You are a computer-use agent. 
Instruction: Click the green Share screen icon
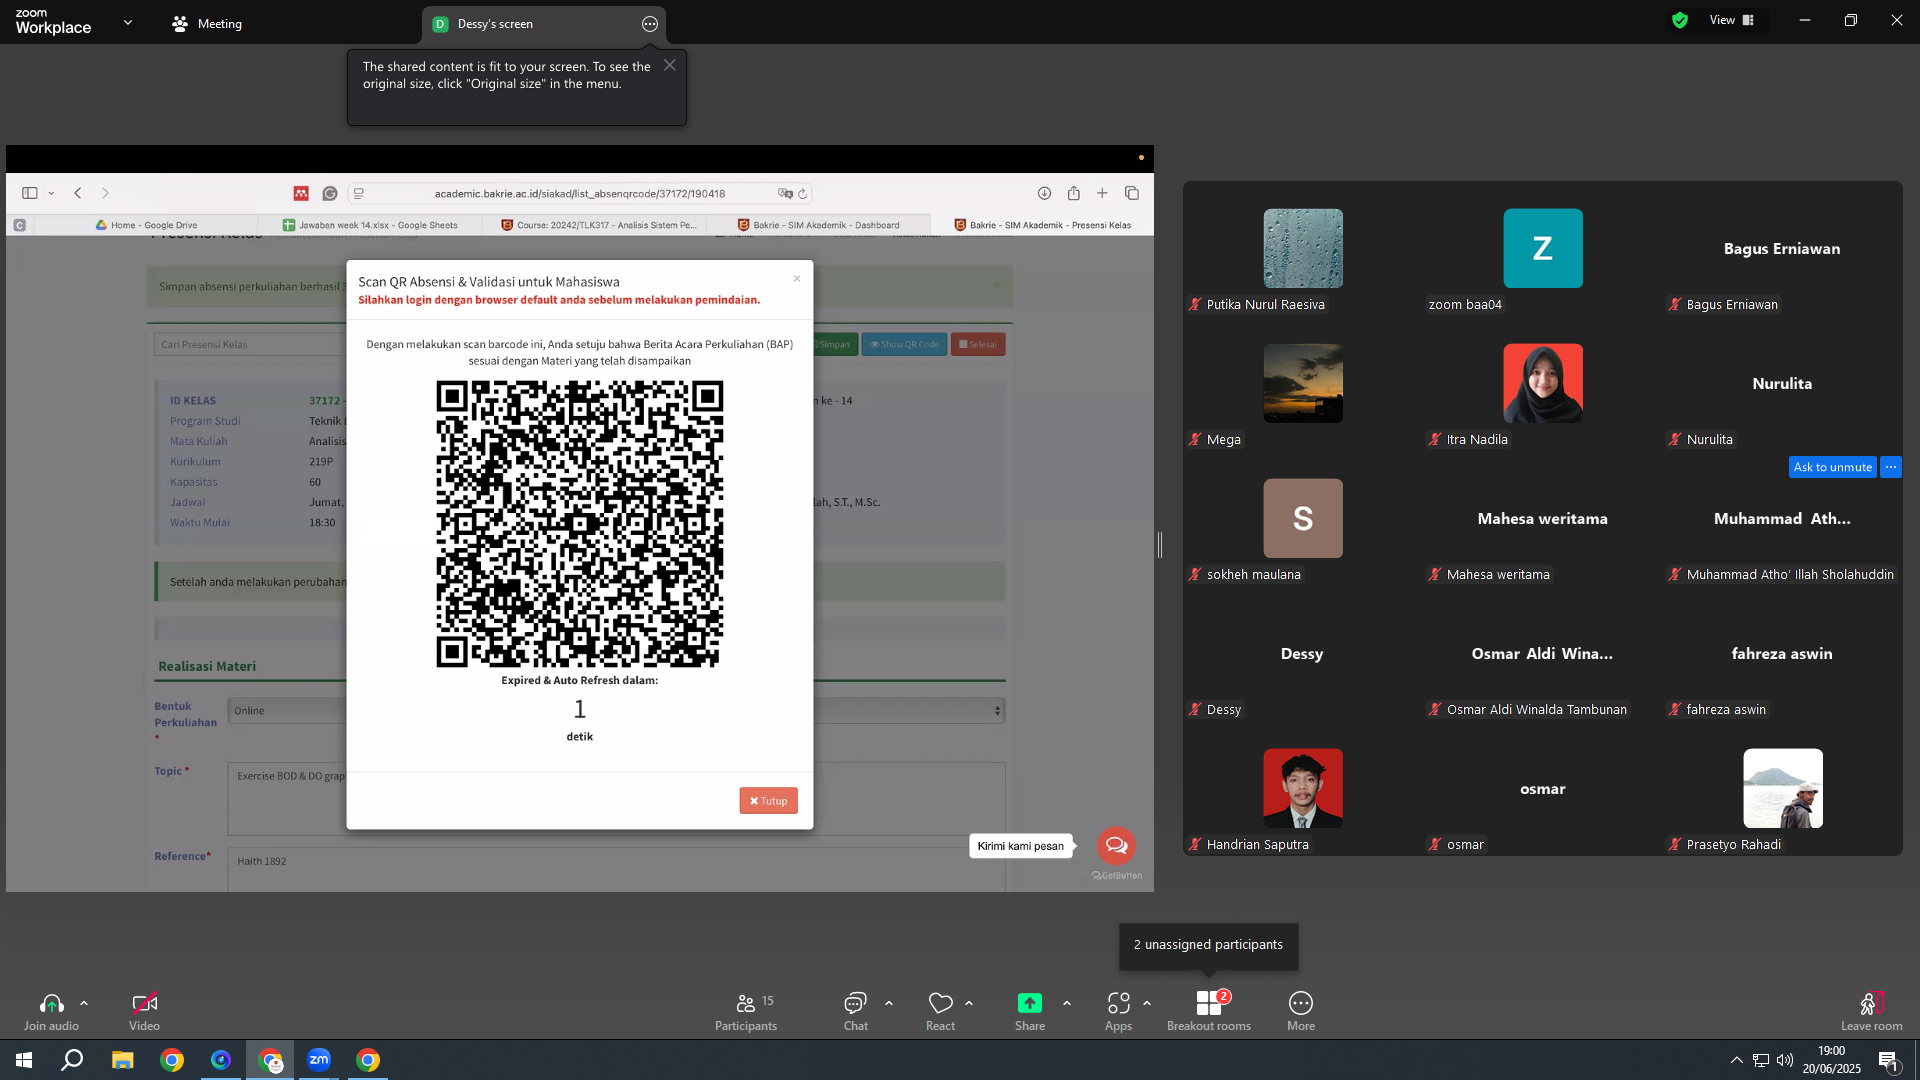click(1030, 1003)
